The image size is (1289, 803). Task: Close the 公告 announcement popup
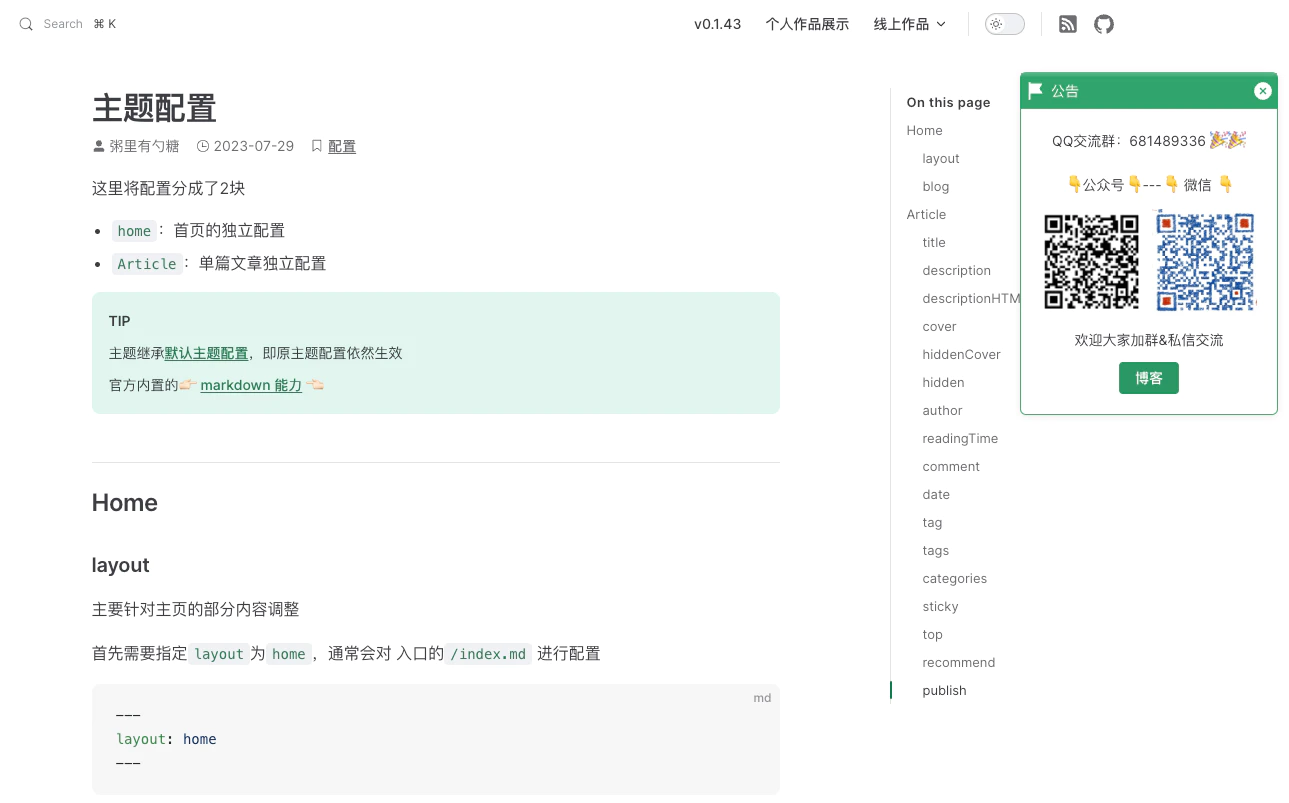pyautogui.click(x=1262, y=91)
